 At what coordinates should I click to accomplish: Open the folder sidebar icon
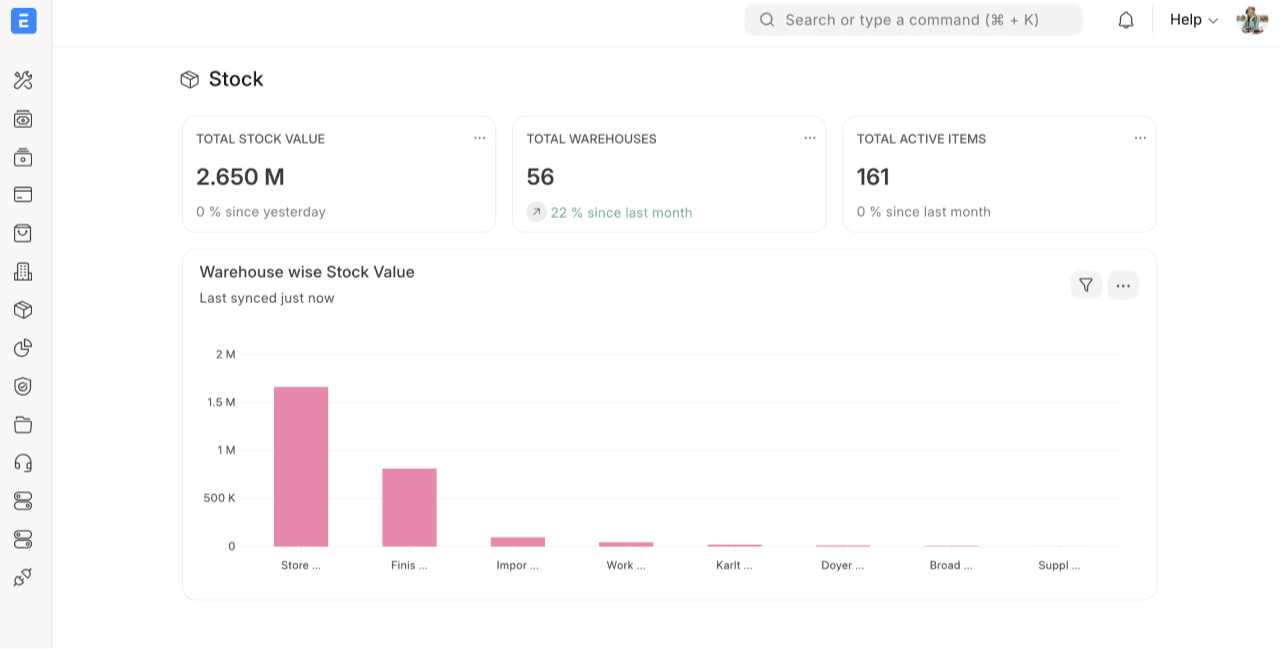(x=23, y=425)
